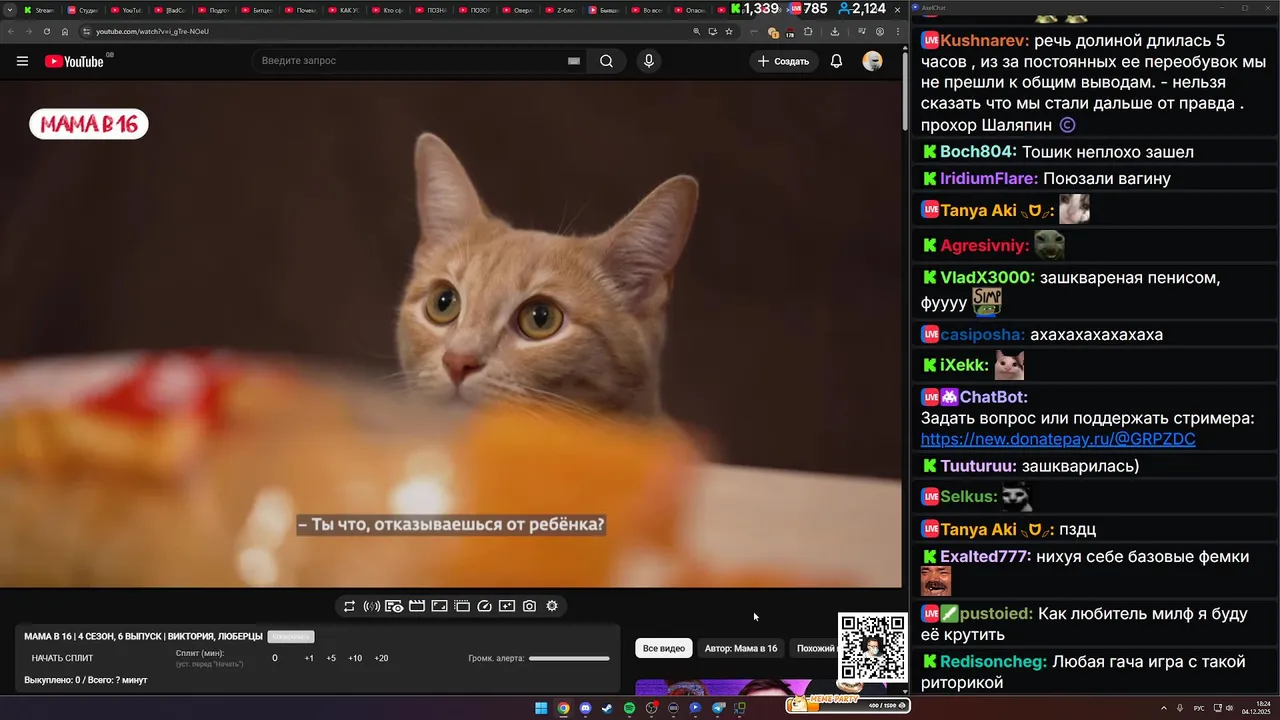Adjust the Громк. алерта volume slider
This screenshot has width=1280, height=720.
tap(569, 658)
